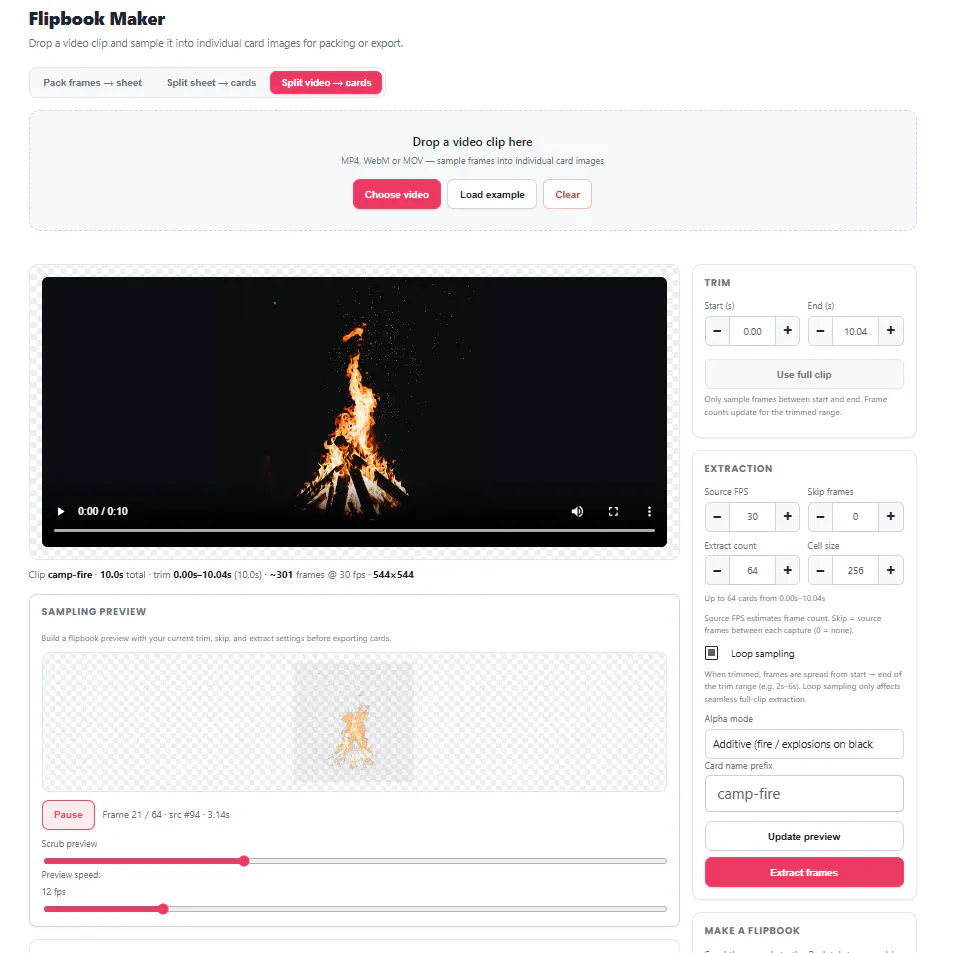Toggle the Loop sampling checkbox

[711, 653]
